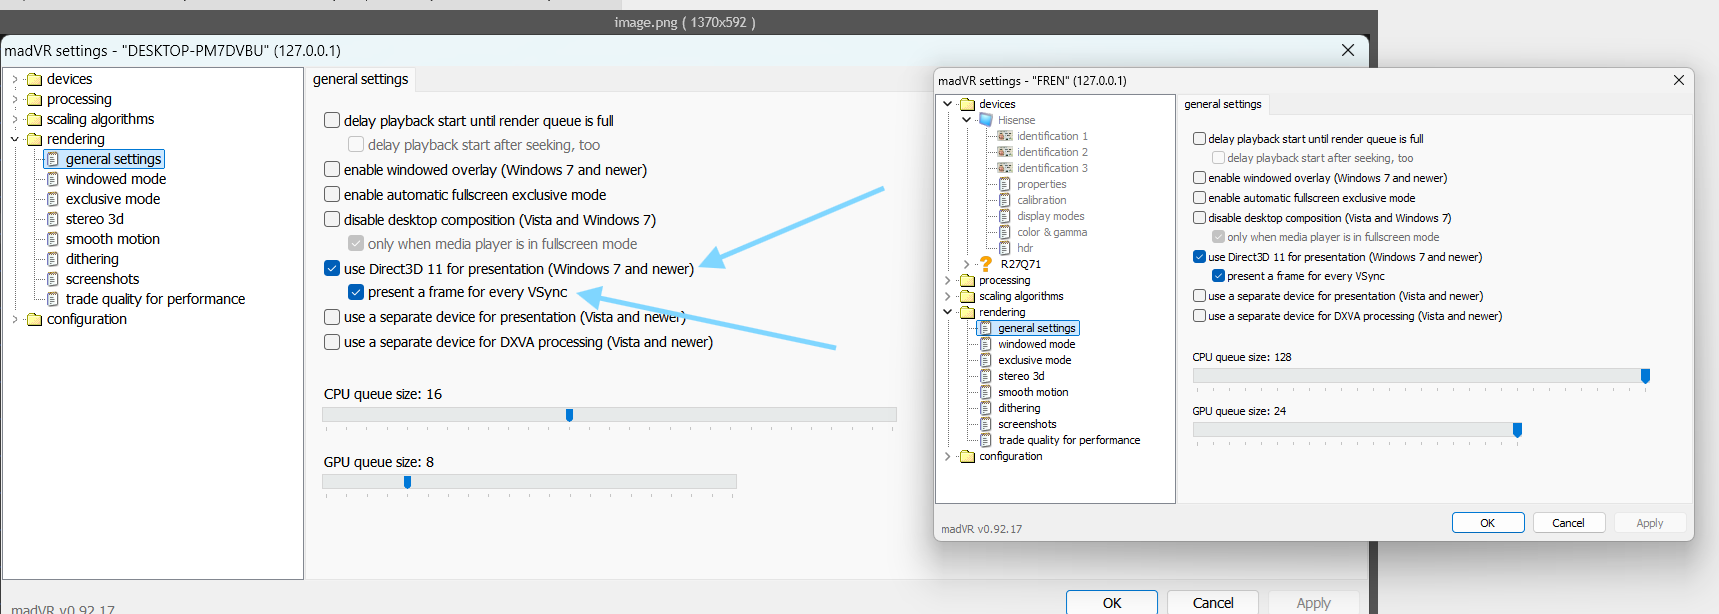Screen dimensions: 1719x614
Task: Click the Hisense monitor device icon
Action: coord(986,120)
